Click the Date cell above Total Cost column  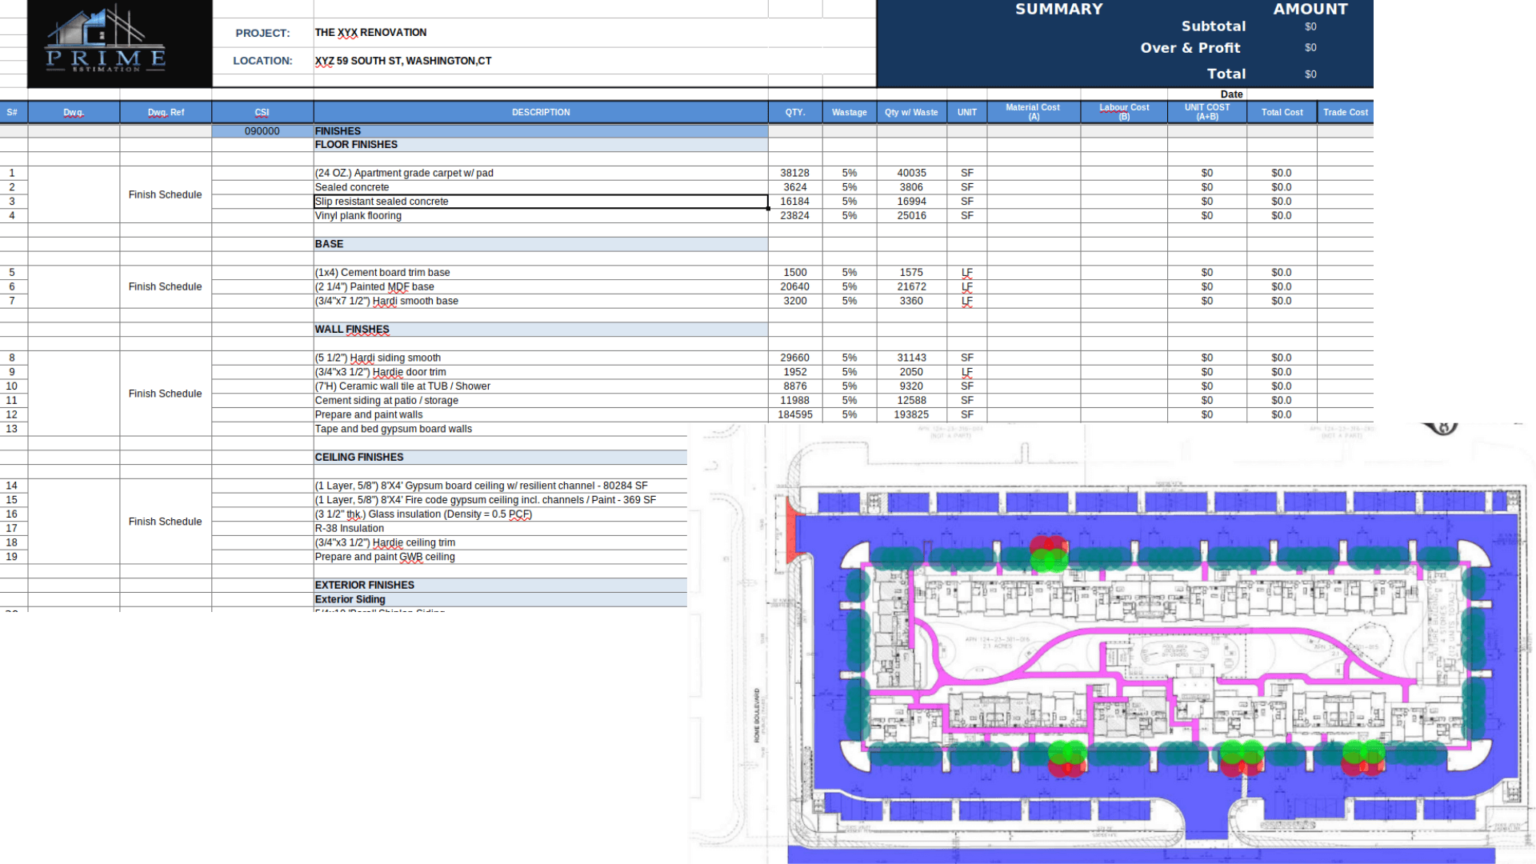[x=1231, y=94]
